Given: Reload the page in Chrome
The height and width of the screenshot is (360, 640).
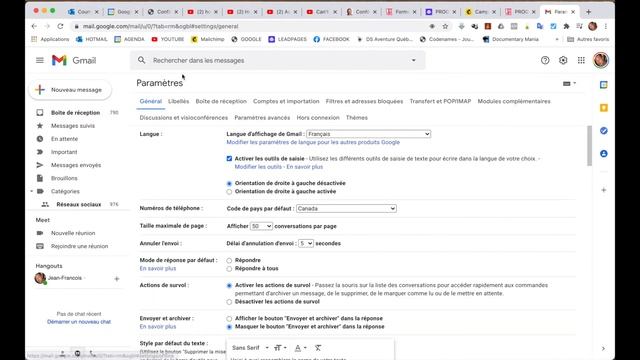Looking at the screenshot, I should point(60,26).
